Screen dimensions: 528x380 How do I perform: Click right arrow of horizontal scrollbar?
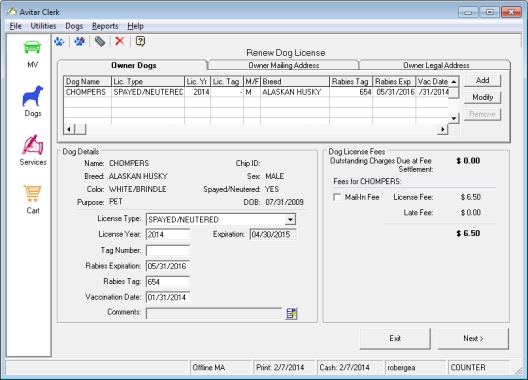coord(442,129)
